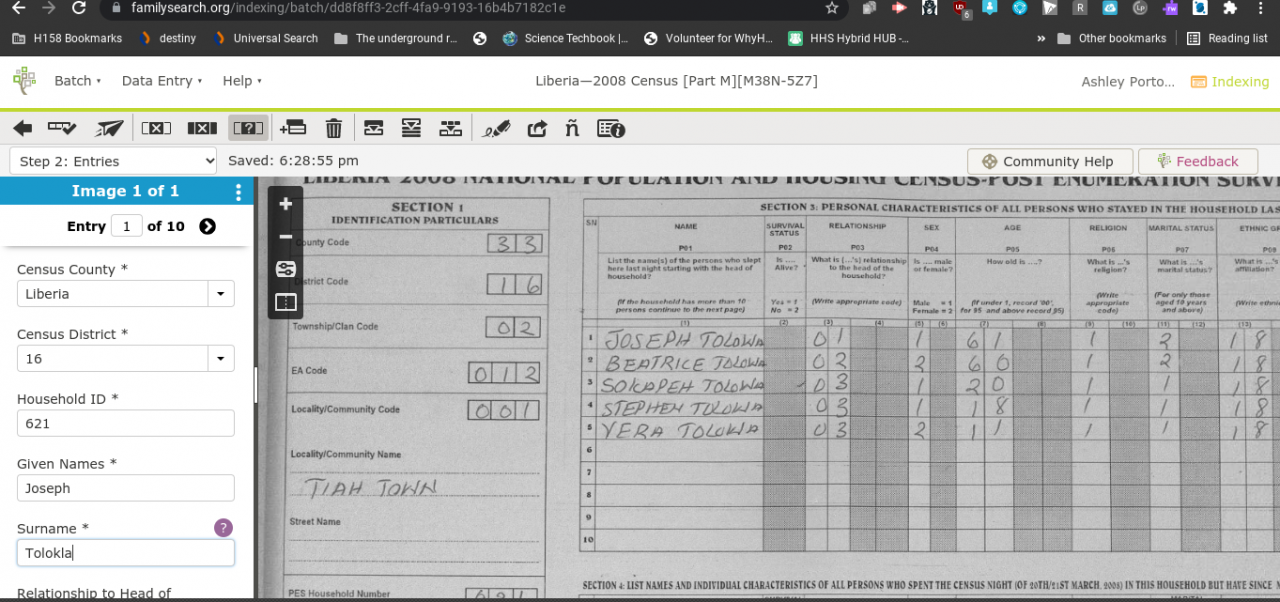The image size is (1280, 602).
Task: Open the Volunteer for WhyH... bookmark
Action: [708, 39]
